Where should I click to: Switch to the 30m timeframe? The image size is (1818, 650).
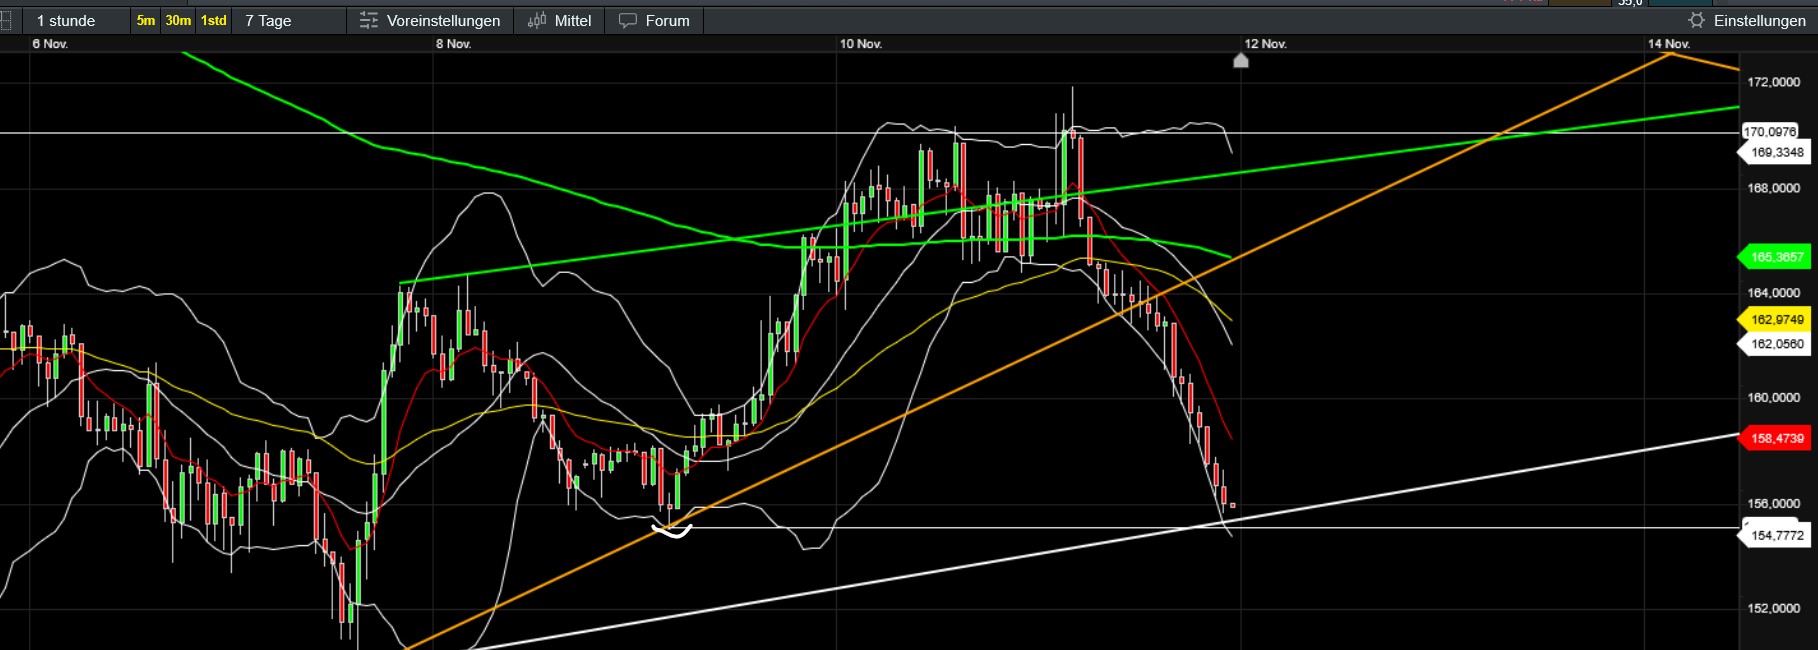coord(178,21)
